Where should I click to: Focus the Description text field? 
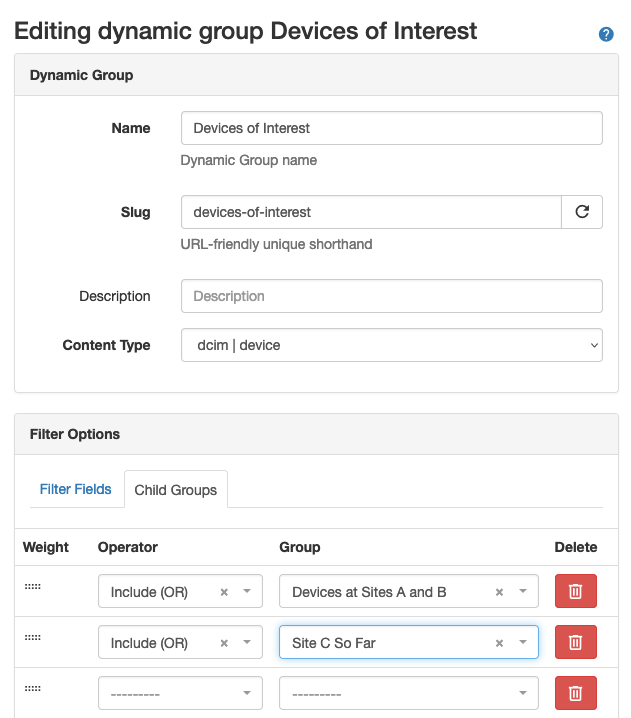(391, 296)
